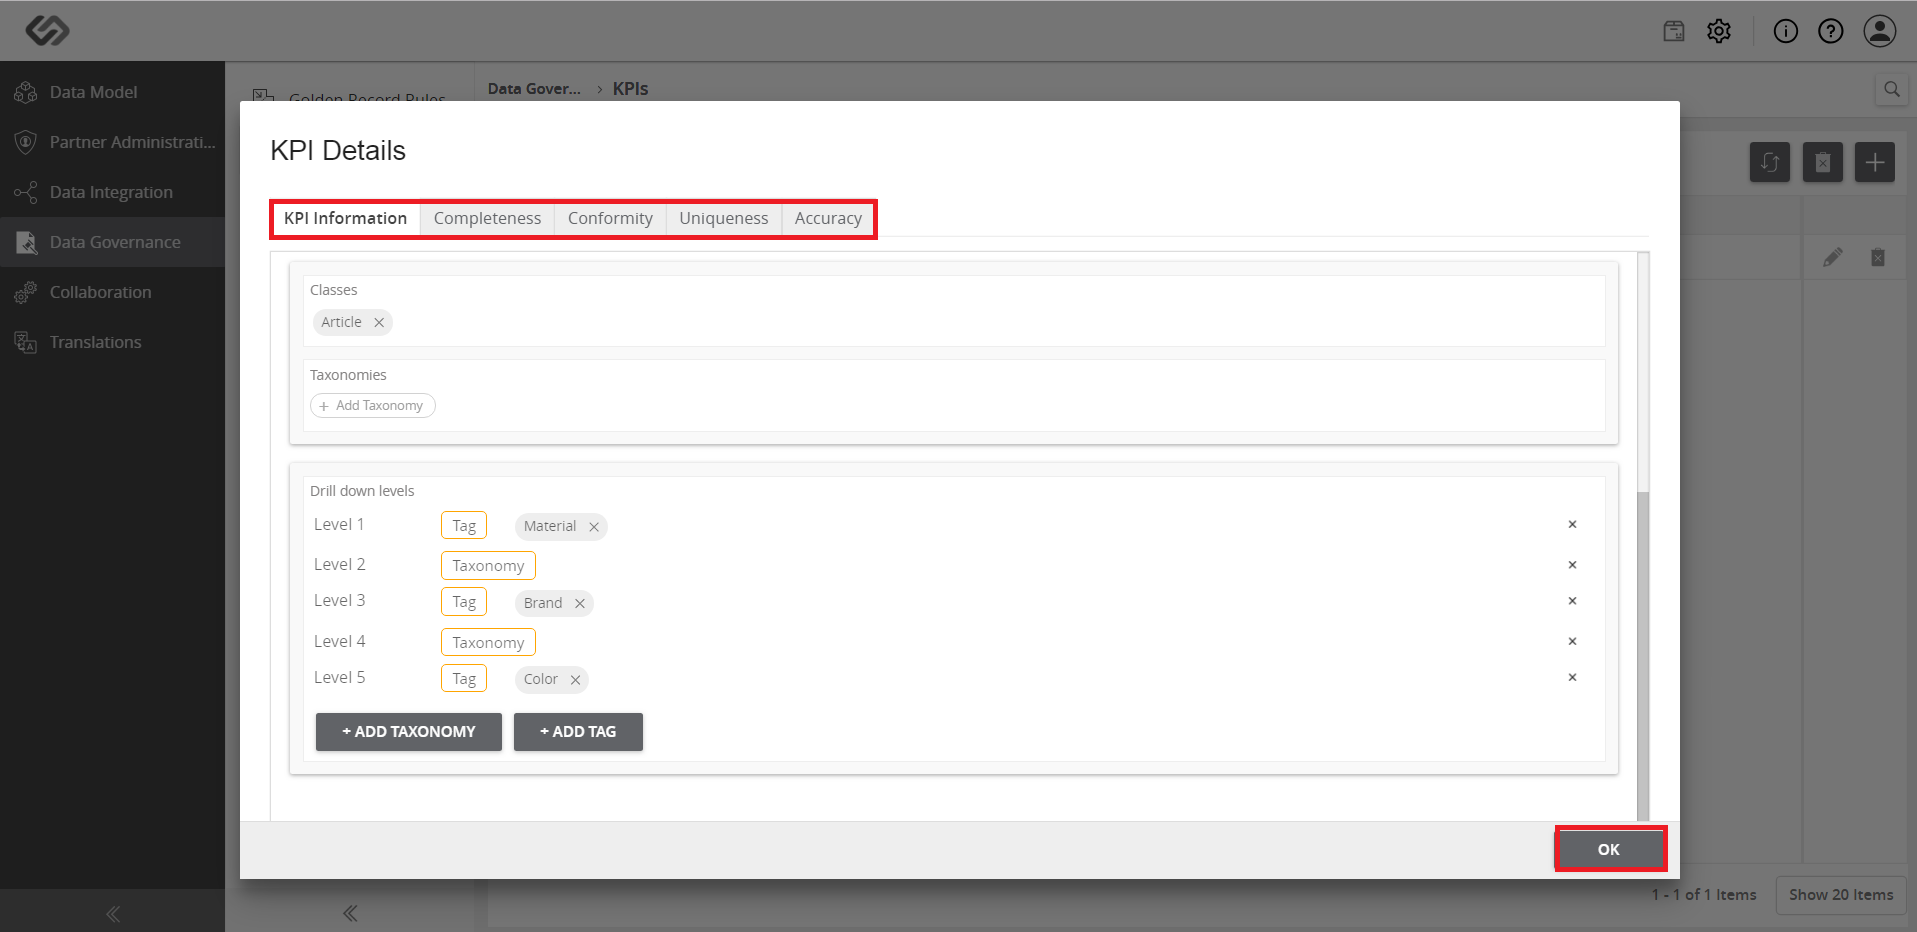Switch to the Accuracy tab
This screenshot has width=1917, height=932.
click(x=828, y=218)
